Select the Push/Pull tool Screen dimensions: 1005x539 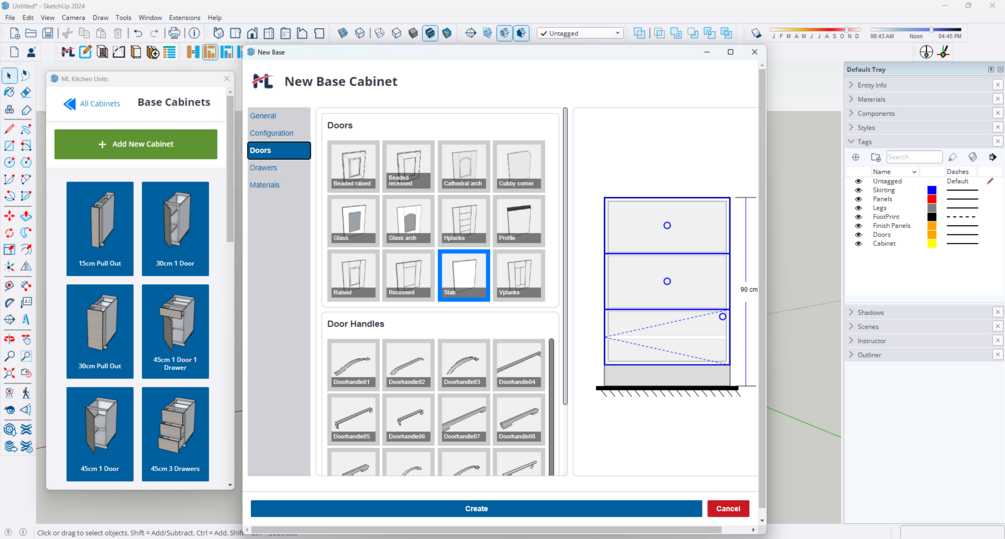[x=26, y=216]
